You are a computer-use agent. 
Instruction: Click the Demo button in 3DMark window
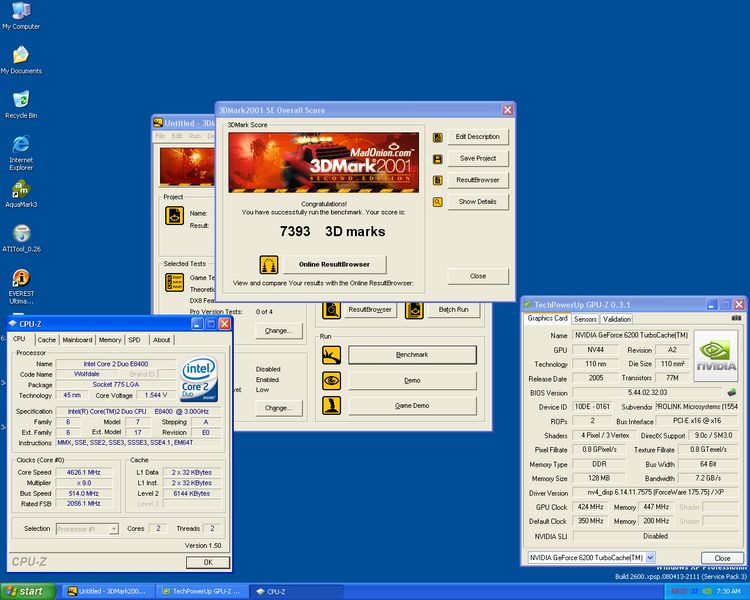(x=412, y=380)
